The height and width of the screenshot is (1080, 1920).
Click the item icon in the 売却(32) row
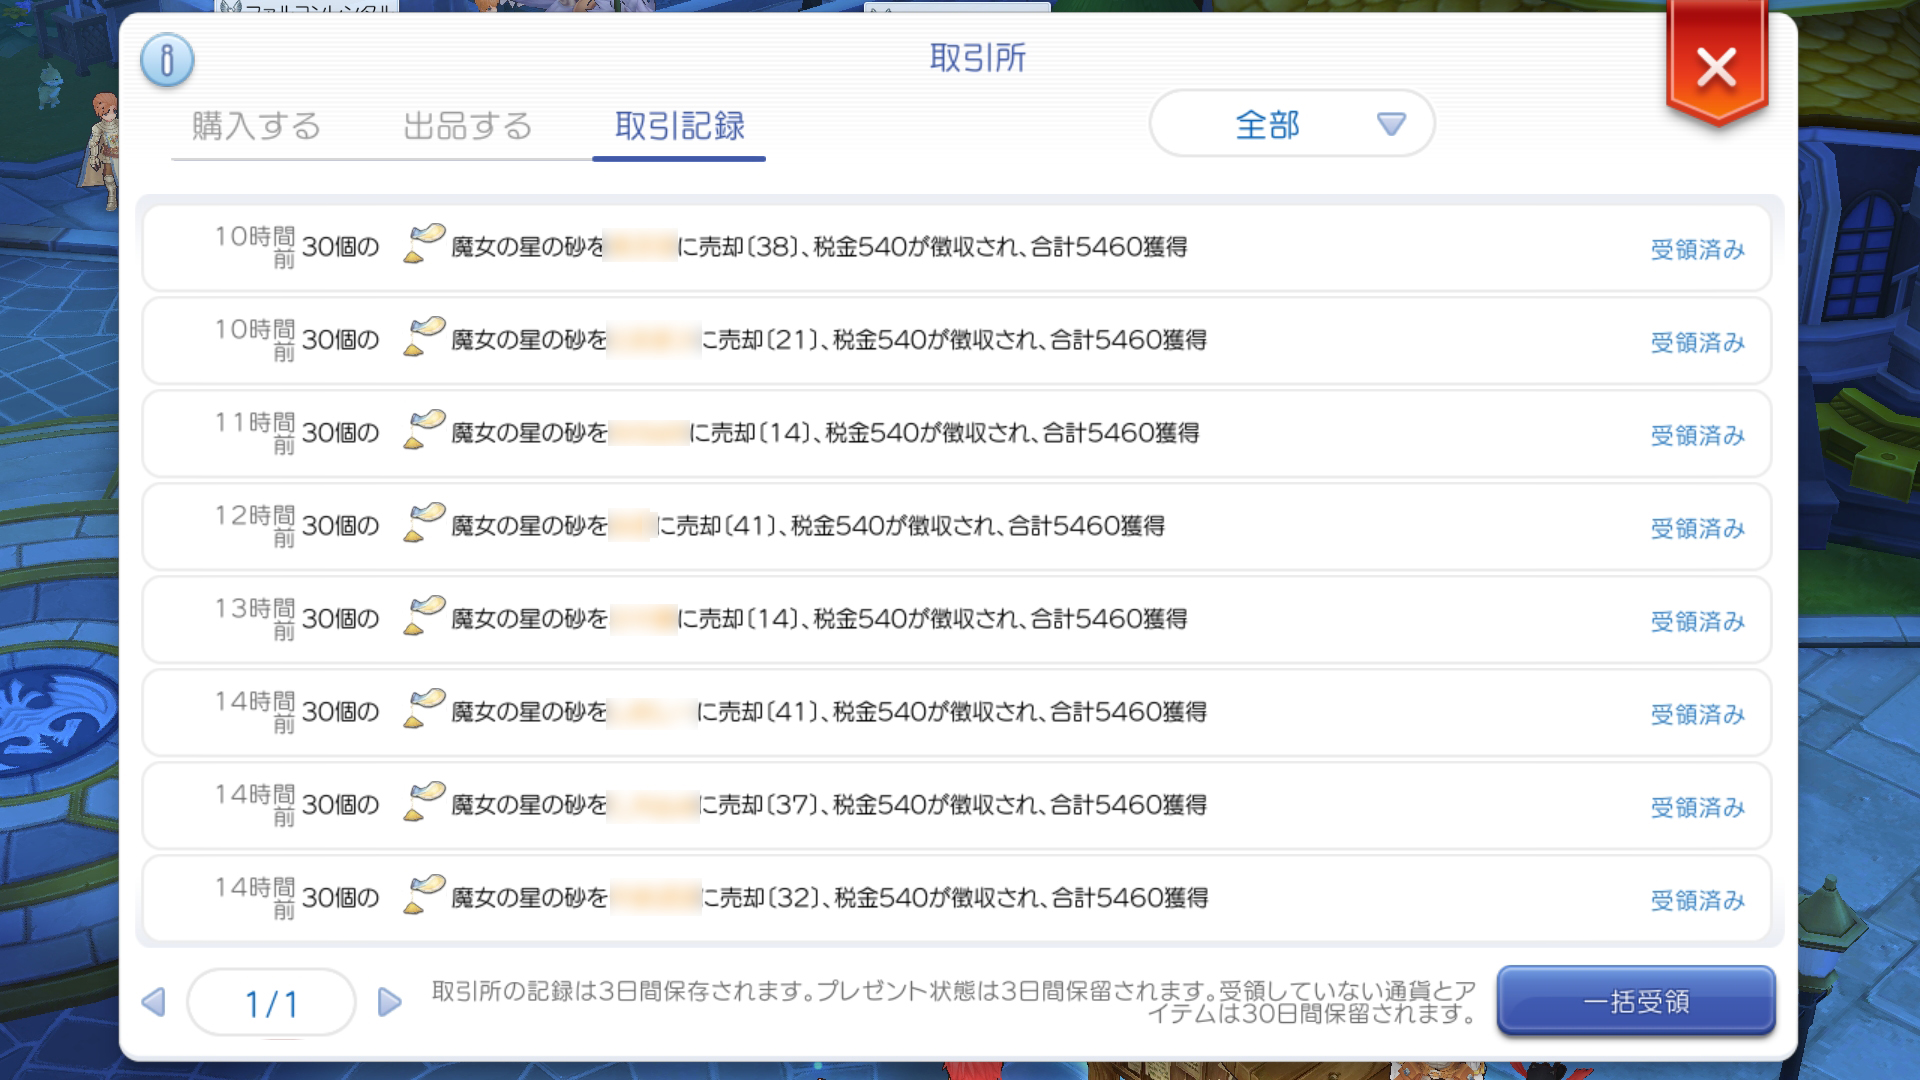[424, 896]
